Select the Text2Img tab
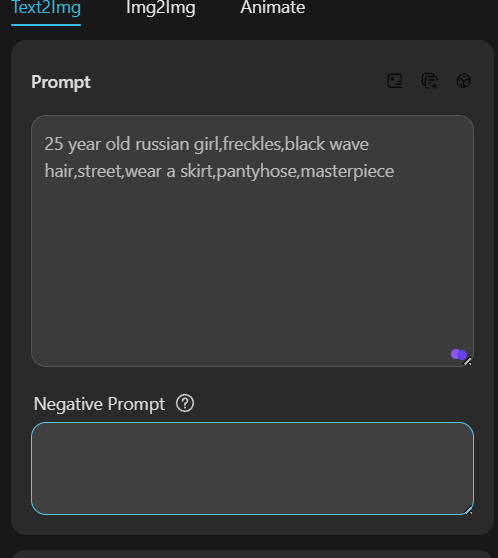 pyautogui.click(x=46, y=8)
